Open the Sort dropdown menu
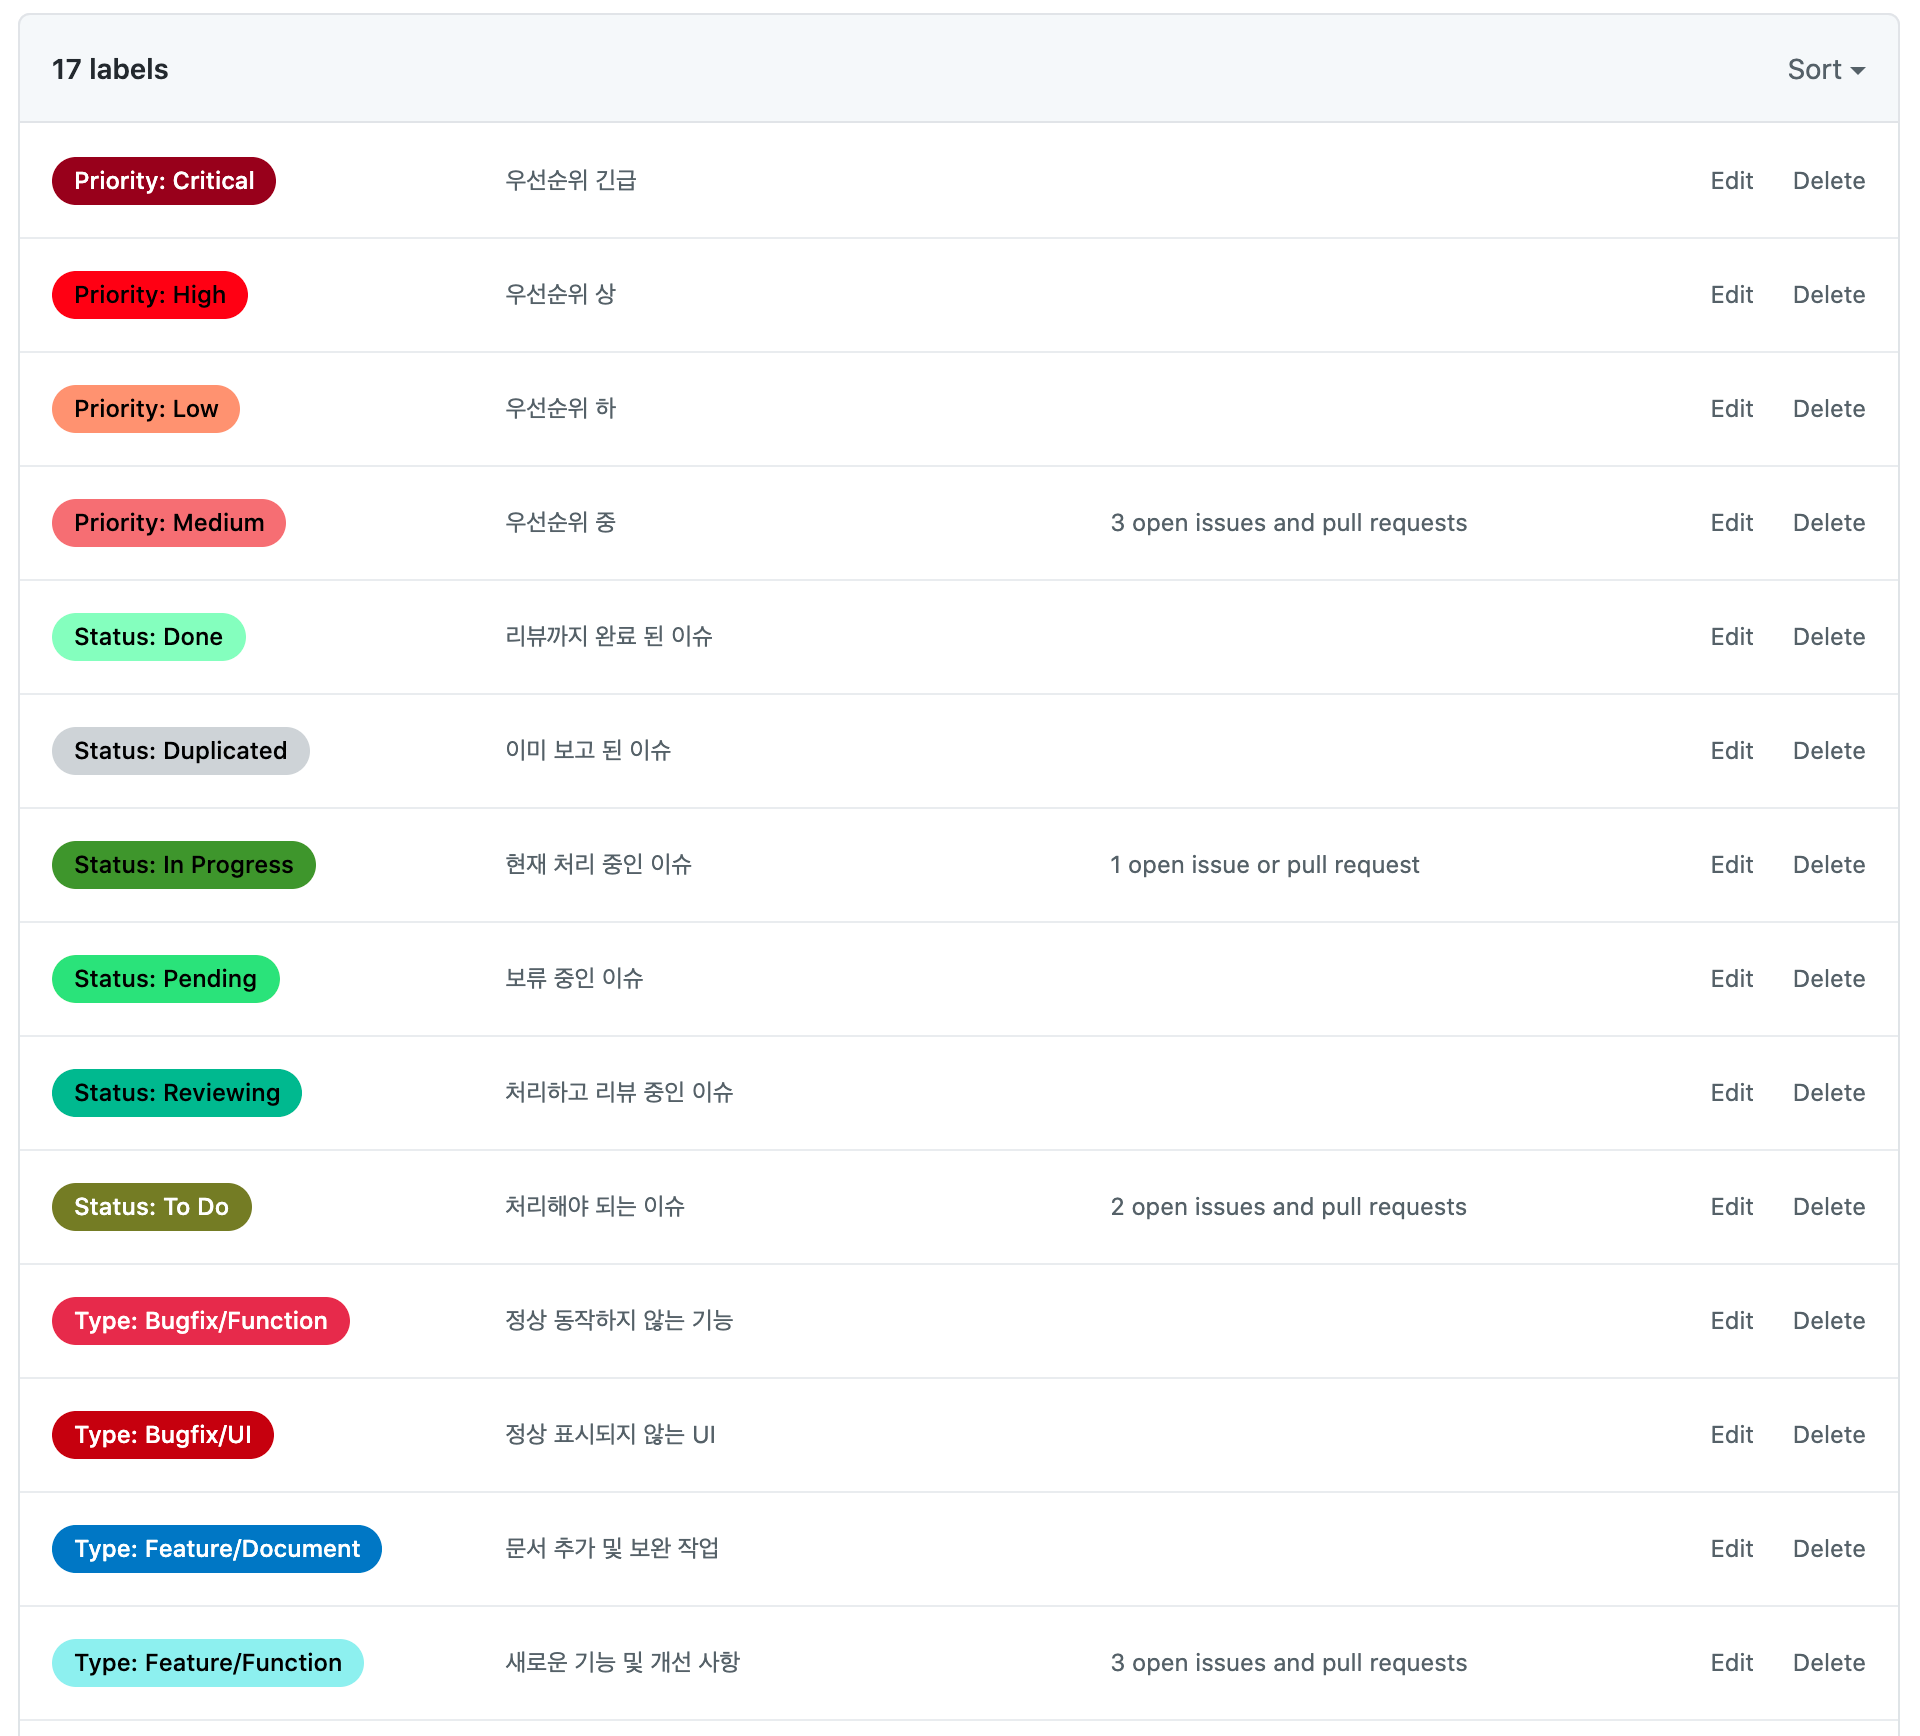The width and height of the screenshot is (1920, 1736). [x=1825, y=70]
